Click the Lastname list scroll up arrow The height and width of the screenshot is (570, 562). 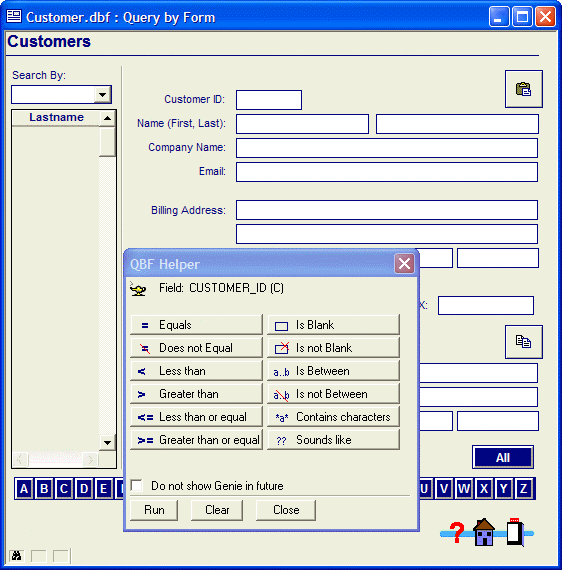107,118
